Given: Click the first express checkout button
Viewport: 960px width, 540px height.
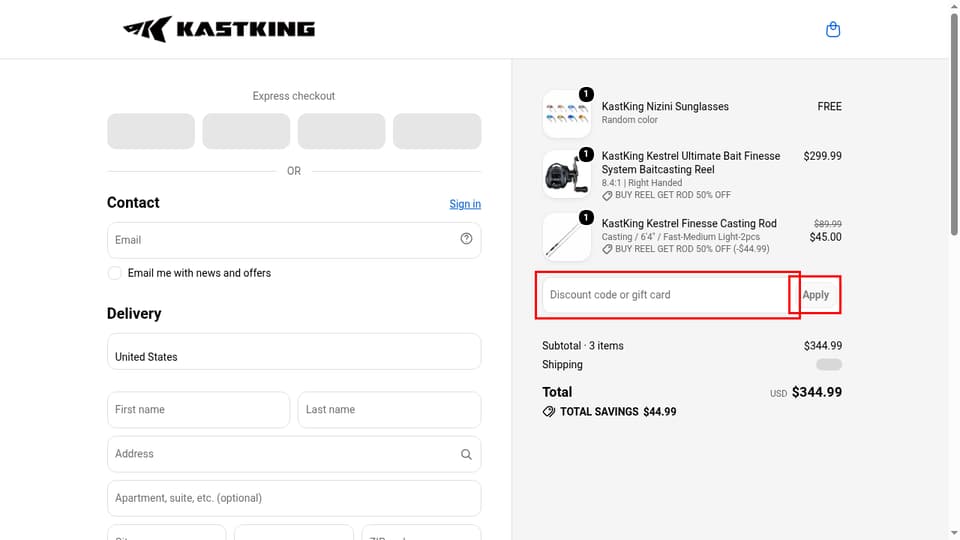Looking at the screenshot, I should [151, 131].
